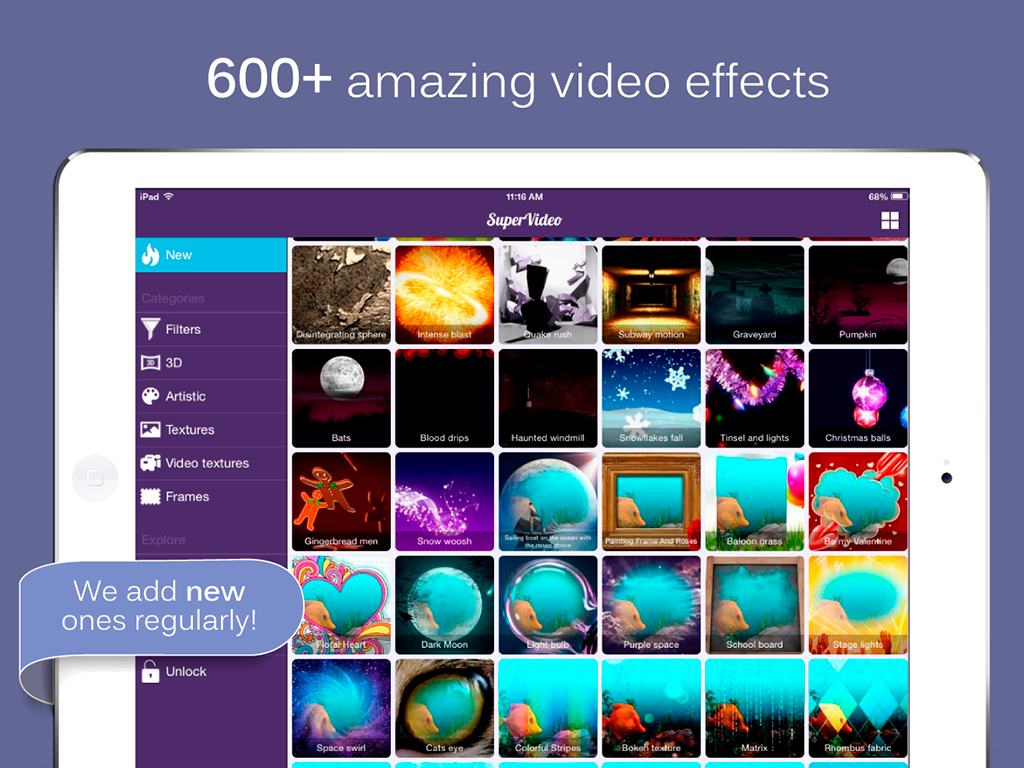Select the Subway motion effect
This screenshot has height=768, width=1024.
point(651,295)
